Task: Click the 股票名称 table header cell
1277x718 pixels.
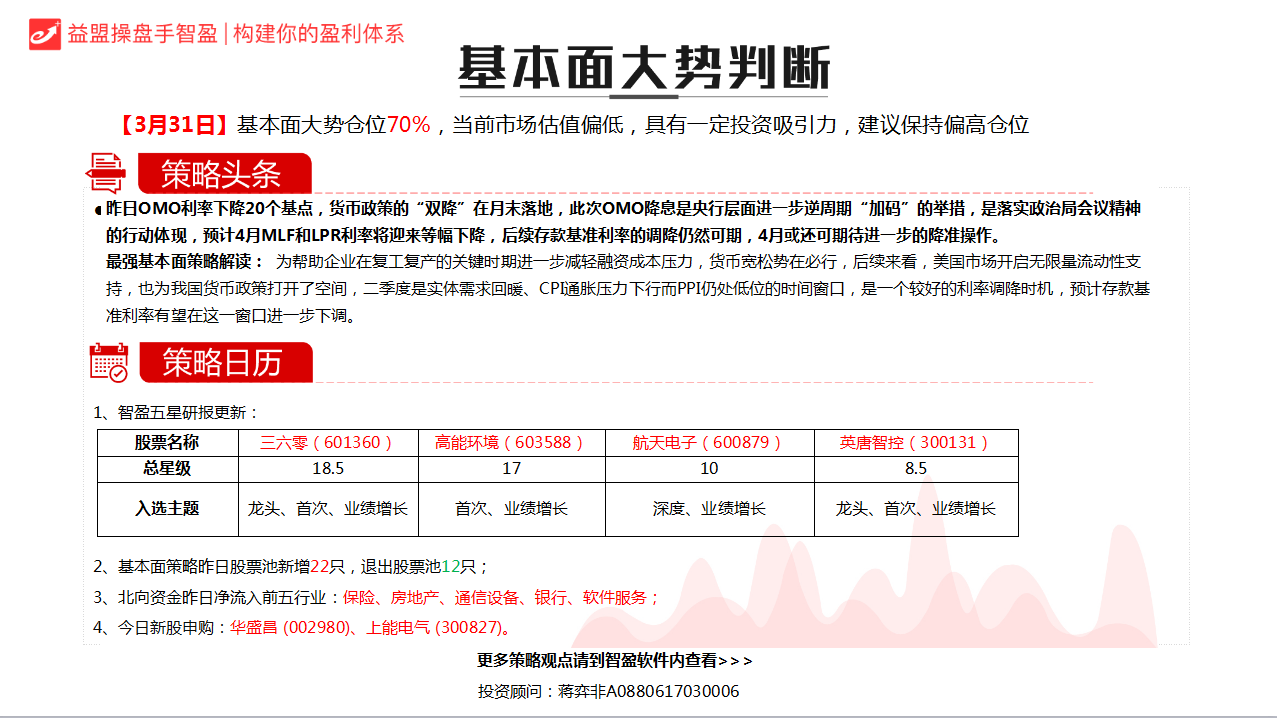Action: 166,442
